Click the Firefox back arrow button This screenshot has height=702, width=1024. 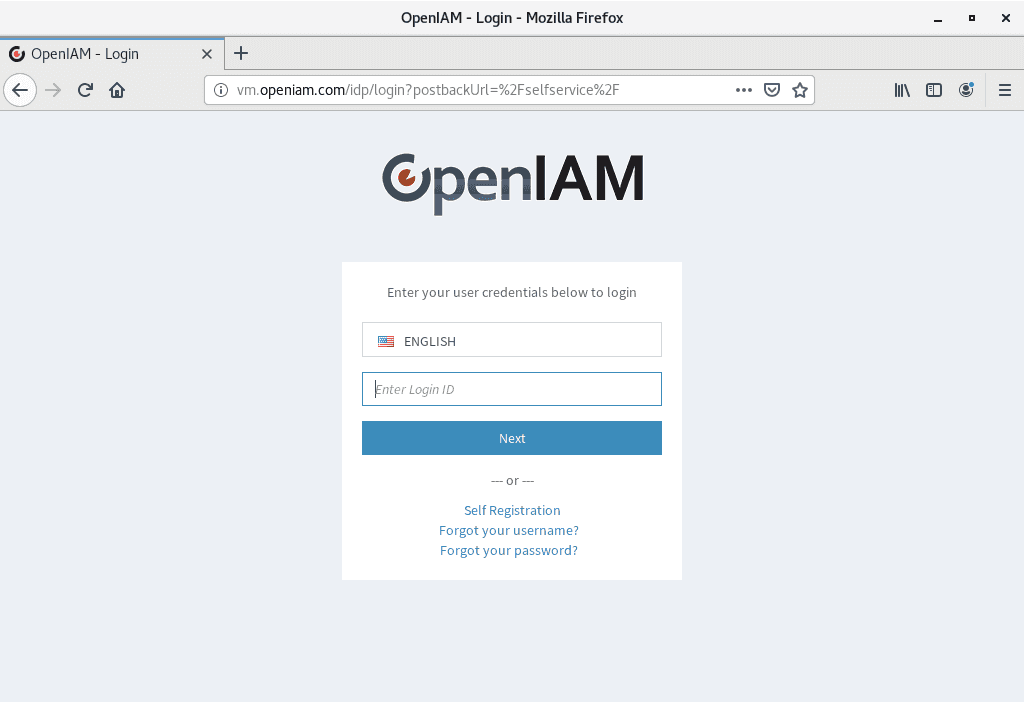pos(20,90)
